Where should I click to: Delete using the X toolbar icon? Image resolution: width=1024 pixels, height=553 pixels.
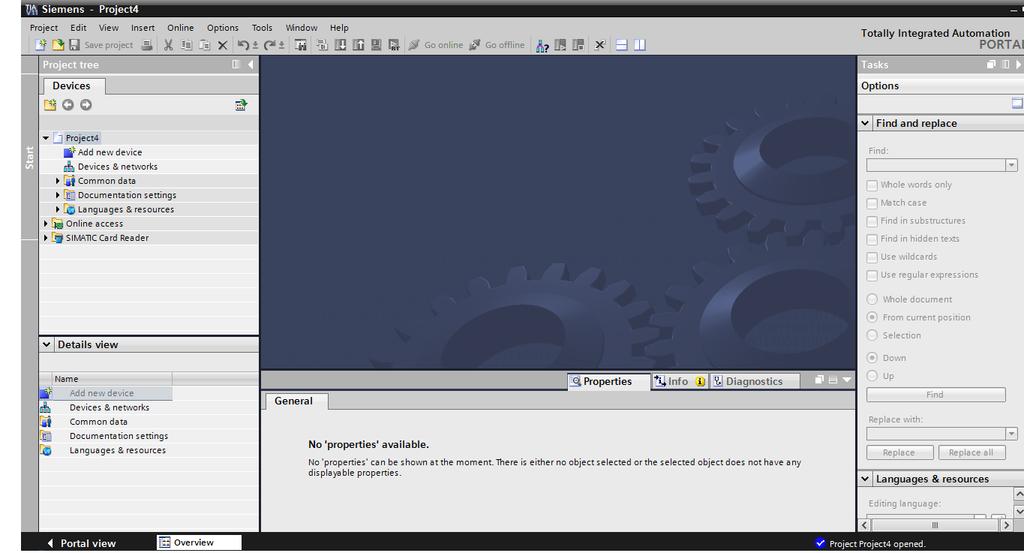tap(223, 45)
